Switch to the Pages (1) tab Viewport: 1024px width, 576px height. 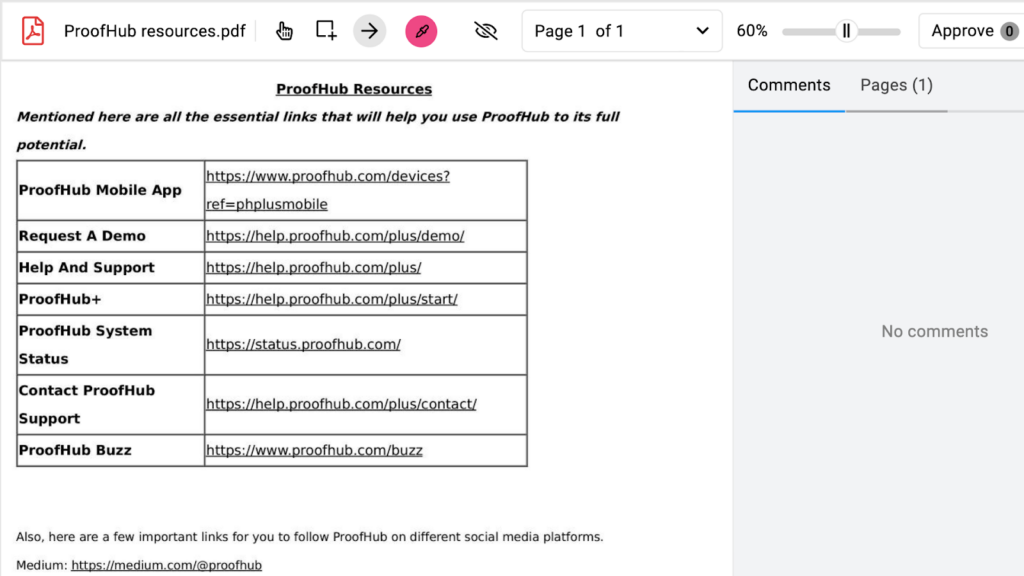tap(896, 85)
